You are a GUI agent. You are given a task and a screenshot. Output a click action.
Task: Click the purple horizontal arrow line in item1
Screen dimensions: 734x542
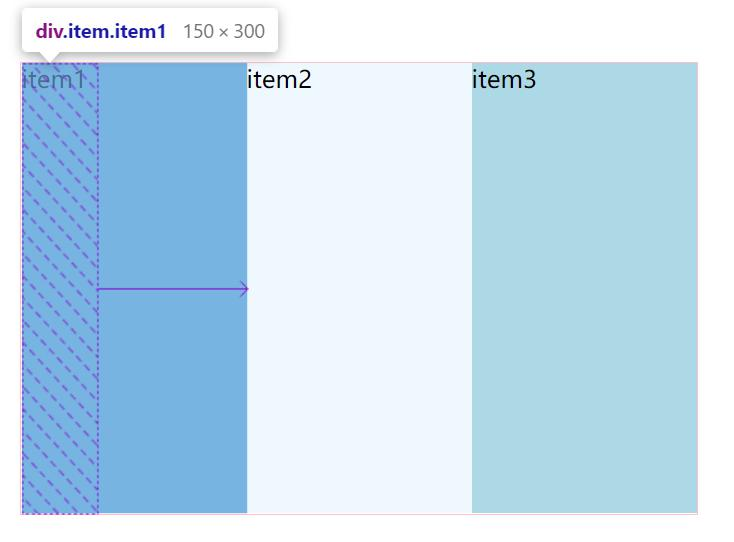tap(170, 290)
